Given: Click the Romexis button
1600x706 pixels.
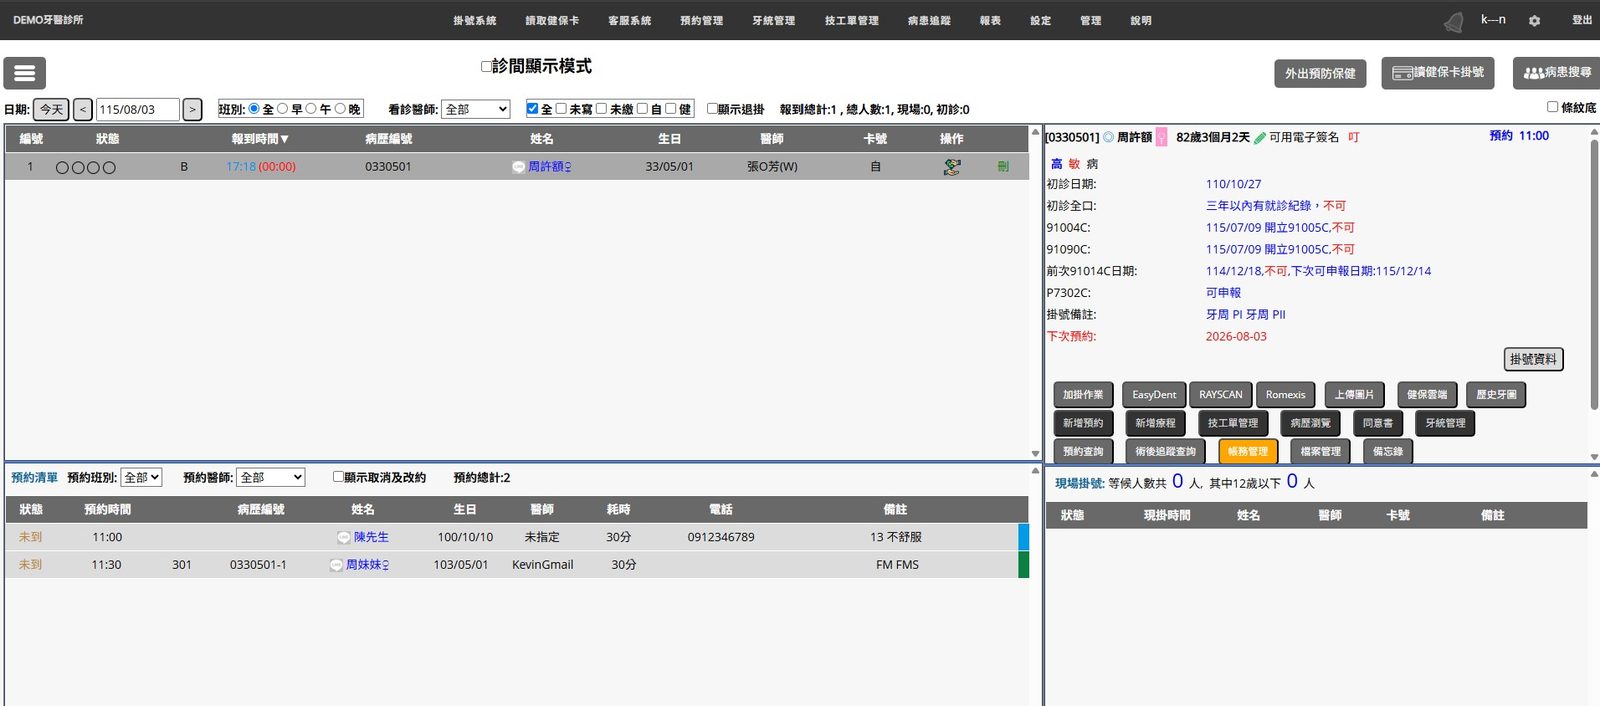Looking at the screenshot, I should tap(1285, 395).
